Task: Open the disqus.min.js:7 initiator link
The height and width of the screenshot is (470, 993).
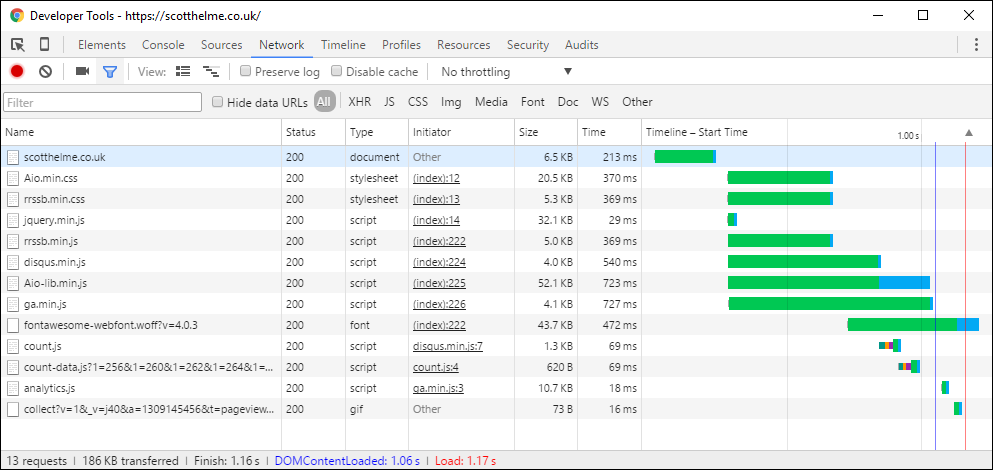Action: click(x=447, y=346)
